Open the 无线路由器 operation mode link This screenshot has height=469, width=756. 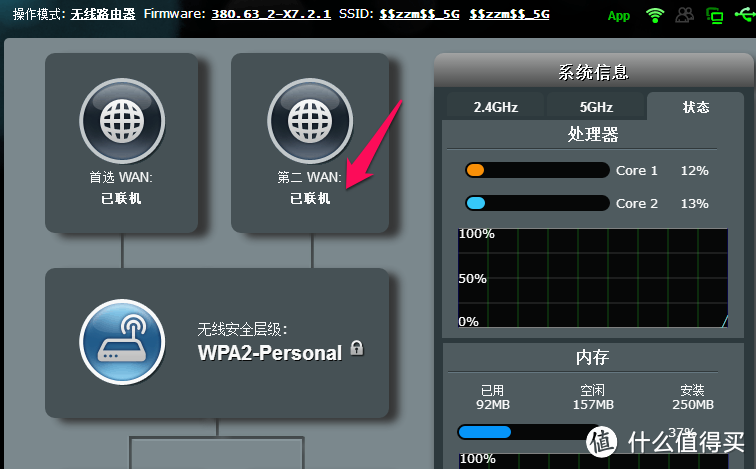(104, 14)
